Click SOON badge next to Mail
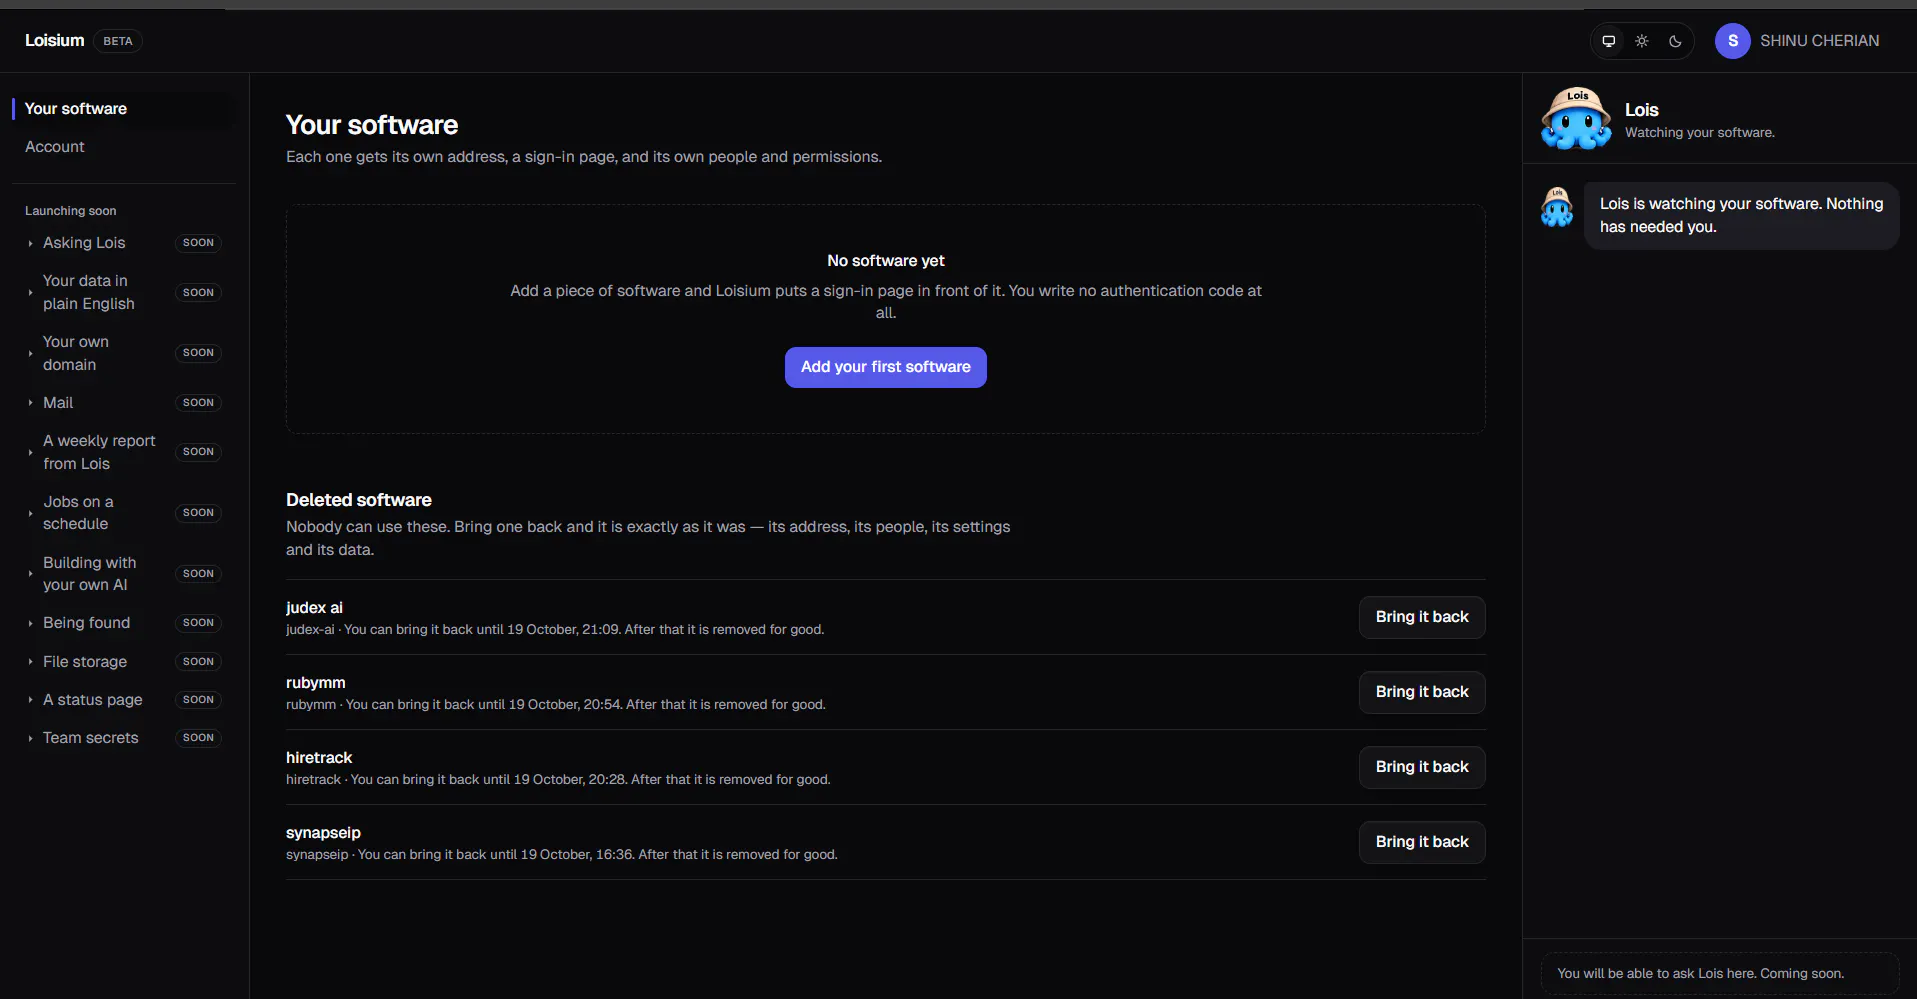The image size is (1917, 999). (x=198, y=403)
